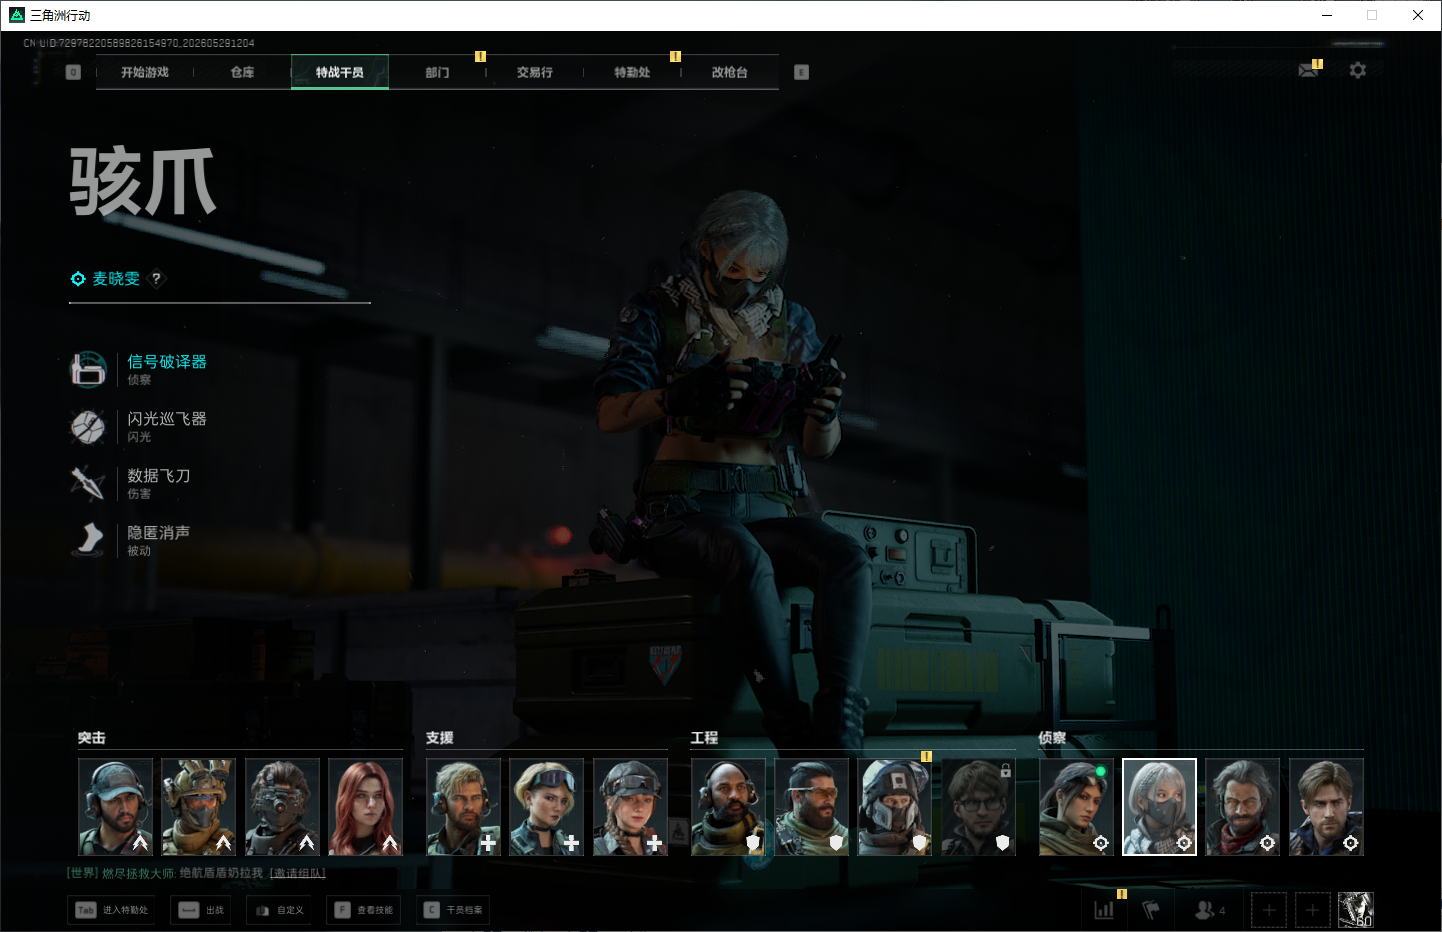Screen dimensions: 1442x932
Task: Click the 邀请组队 link in chat
Action: pos(298,873)
